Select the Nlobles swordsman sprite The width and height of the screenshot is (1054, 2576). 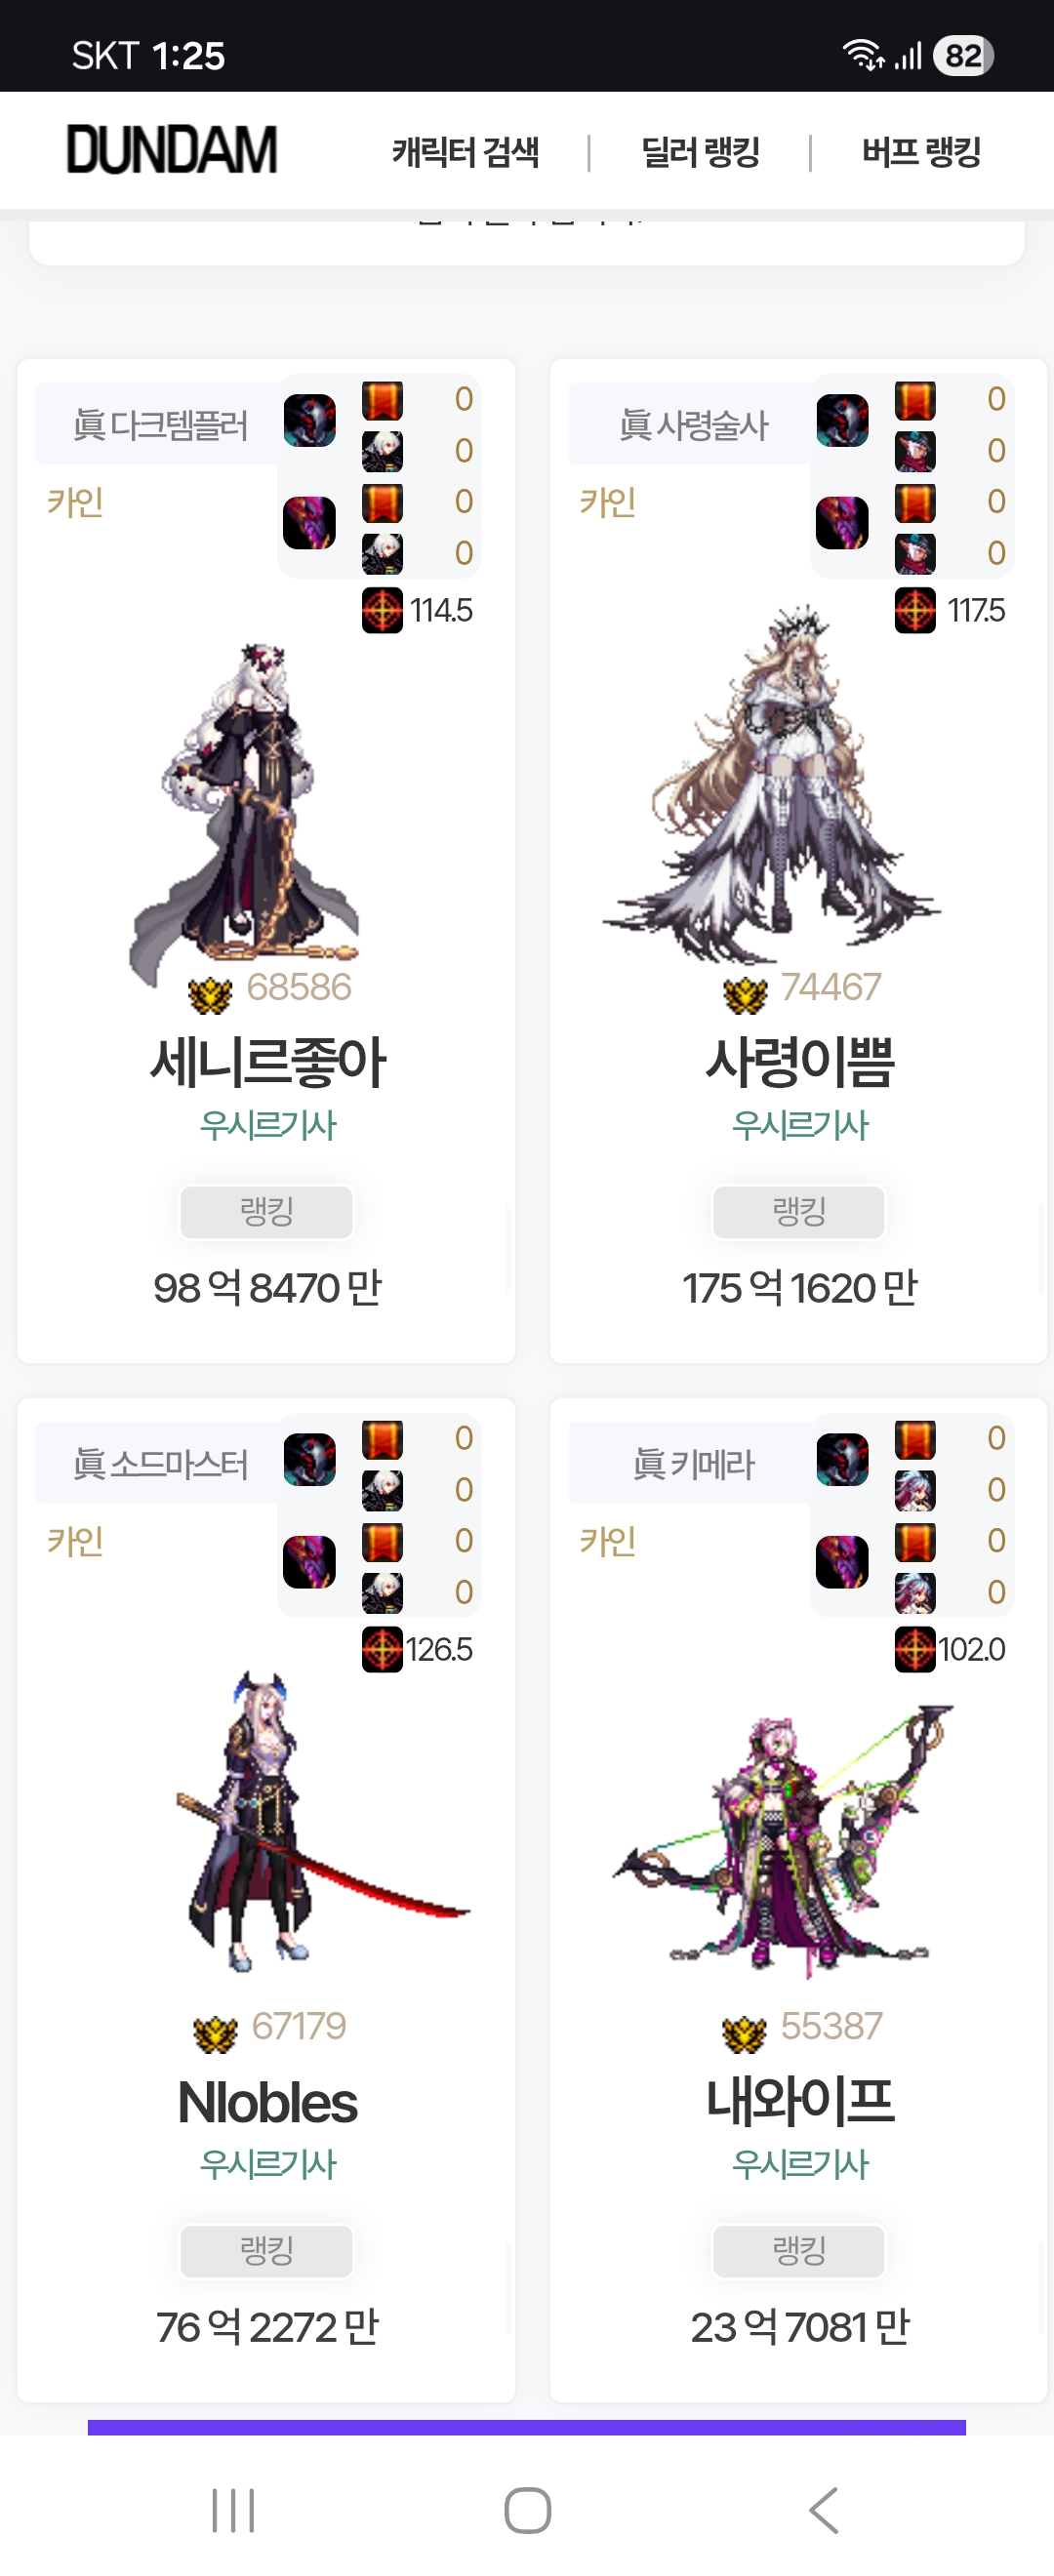(322, 1821)
